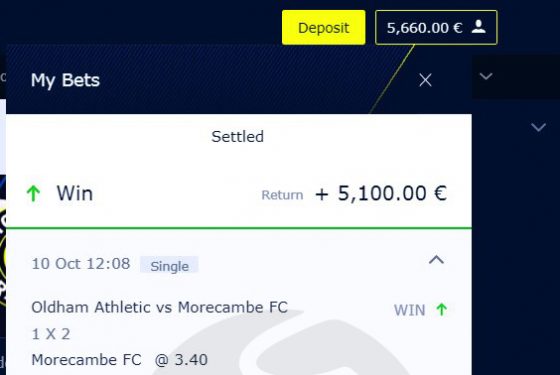The image size is (560, 375).
Task: Click the Morecambe FC @ 3.40 selection
Action: coord(120,360)
